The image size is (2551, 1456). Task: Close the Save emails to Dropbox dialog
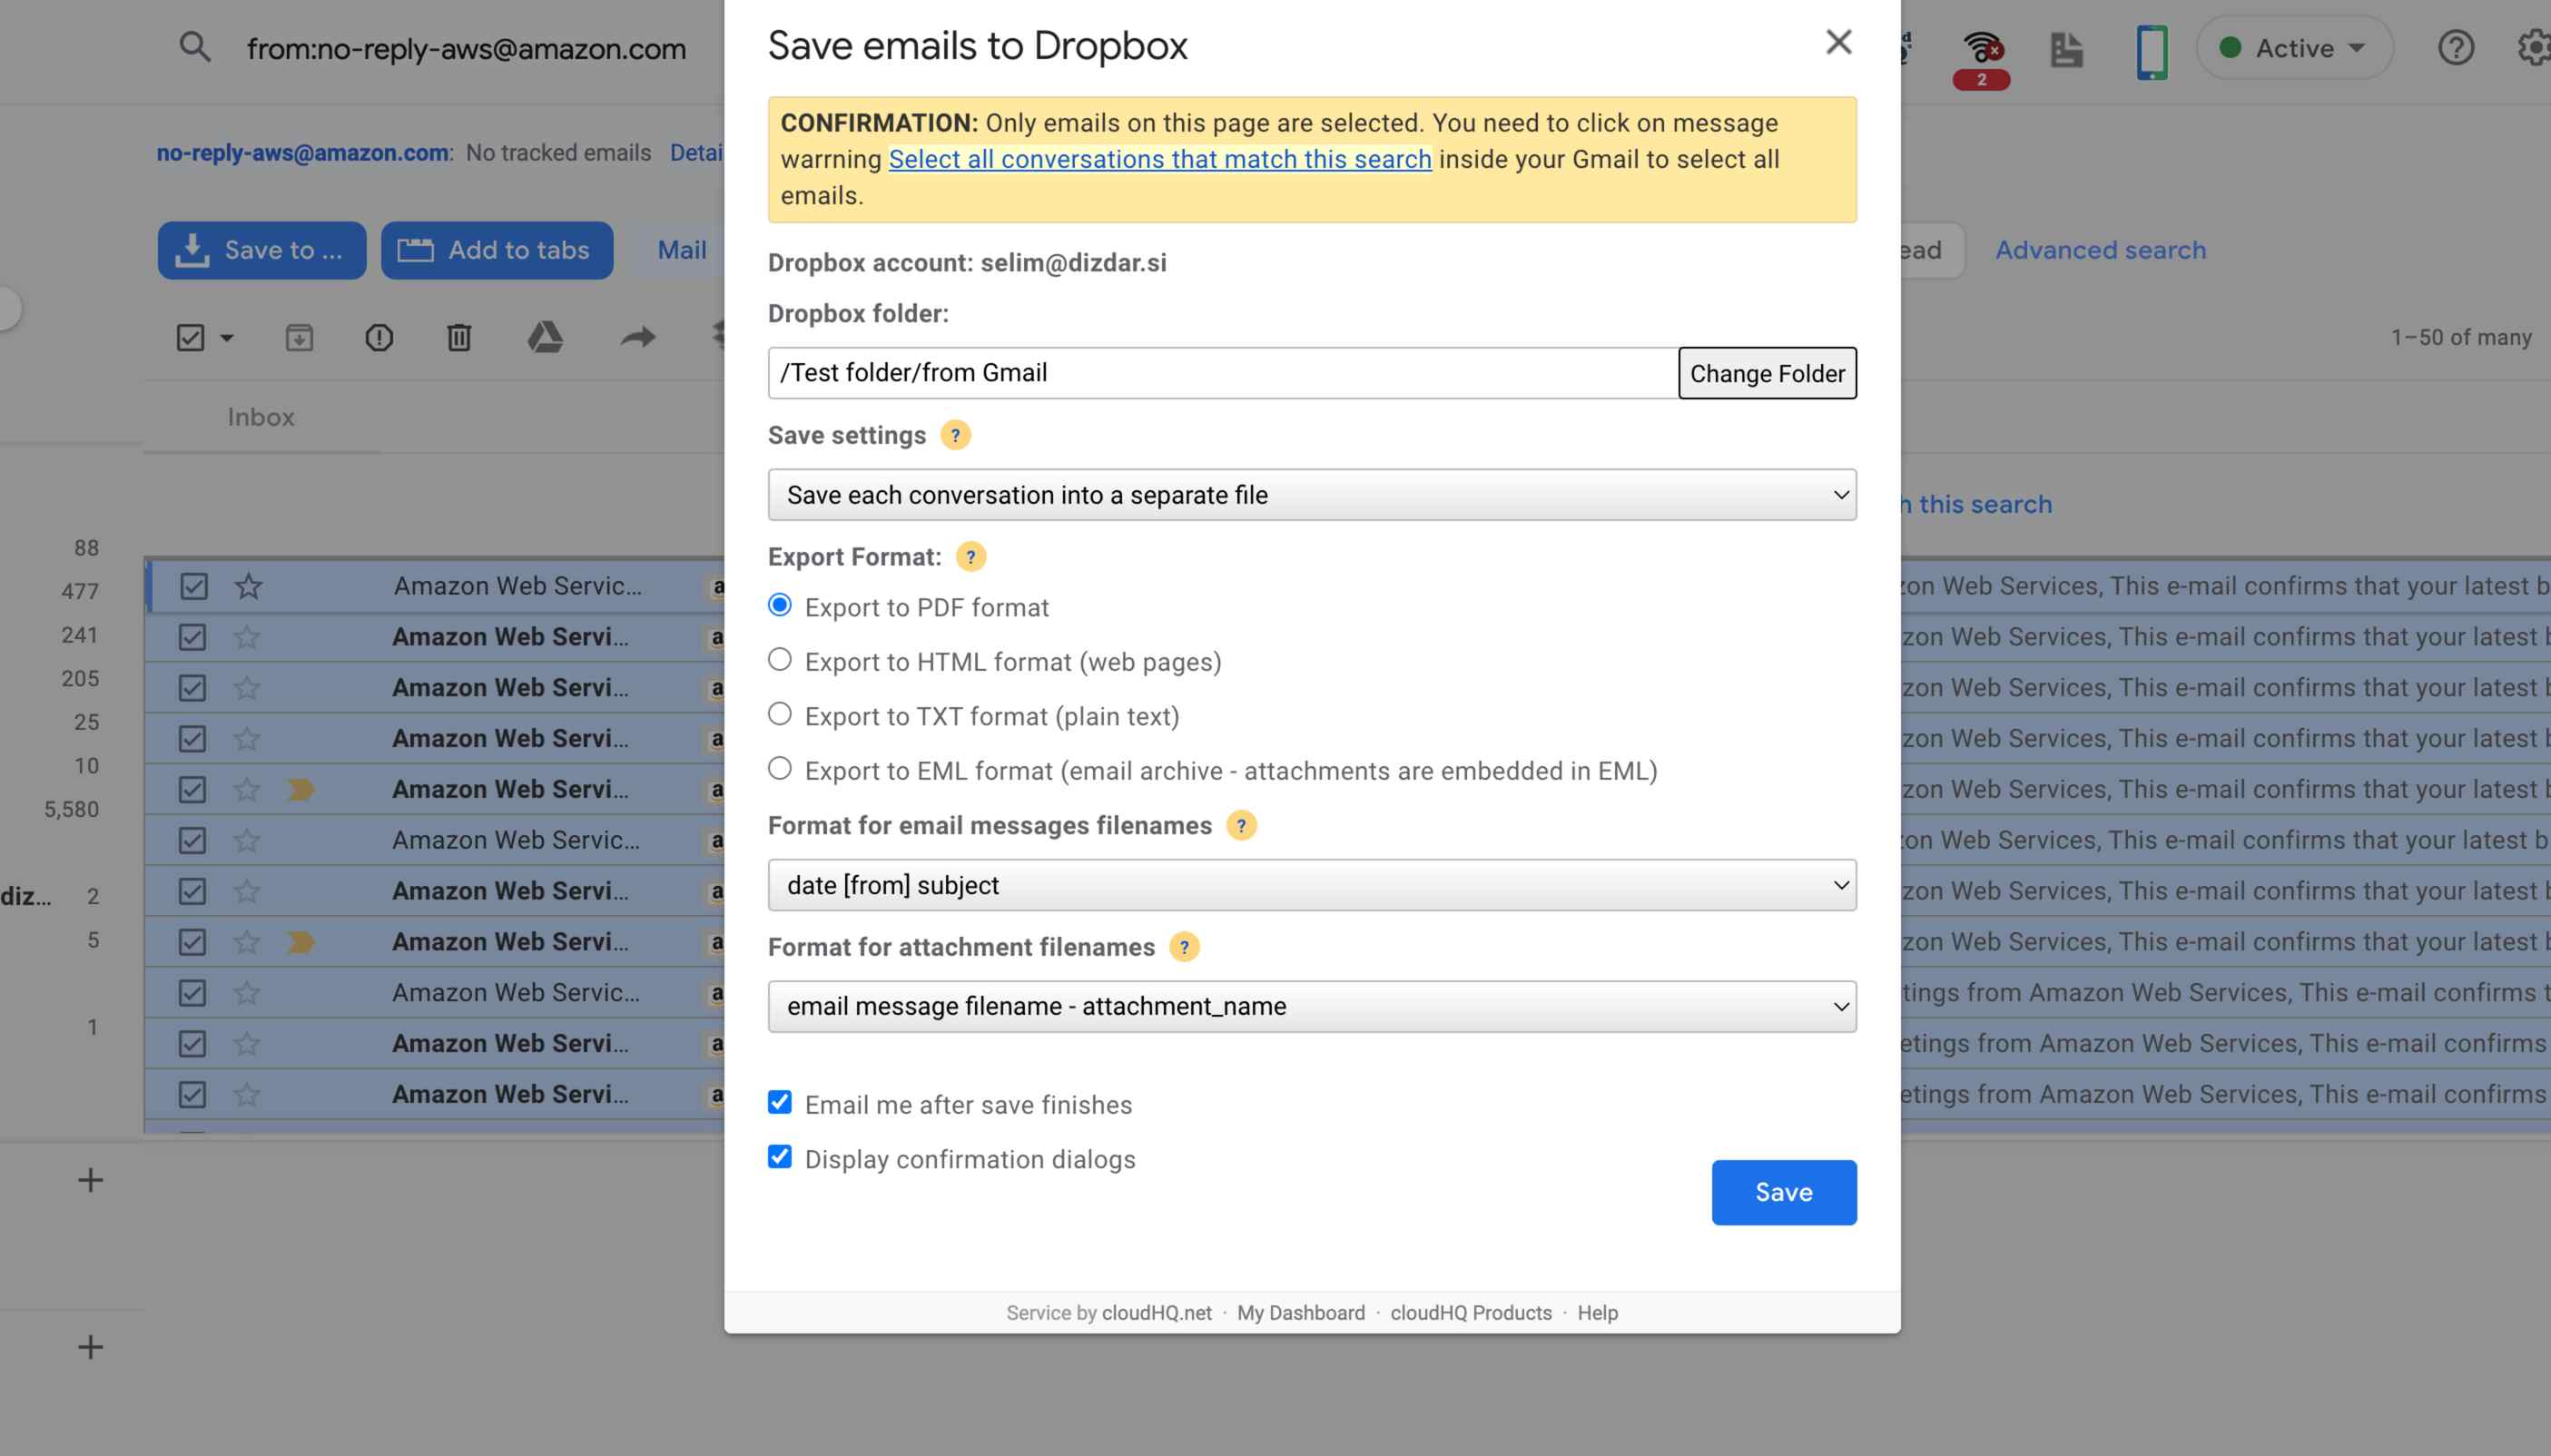tap(1838, 42)
